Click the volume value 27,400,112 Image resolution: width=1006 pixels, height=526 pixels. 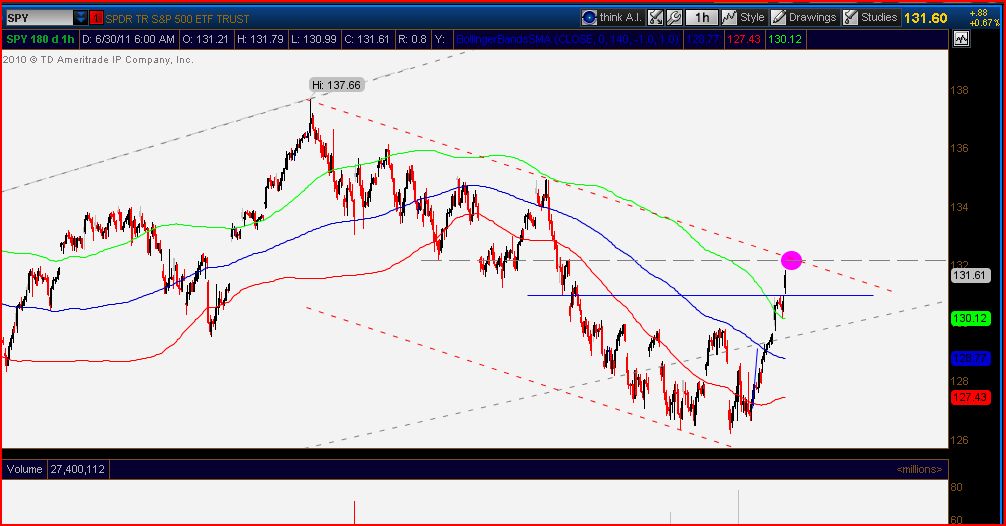point(78,469)
